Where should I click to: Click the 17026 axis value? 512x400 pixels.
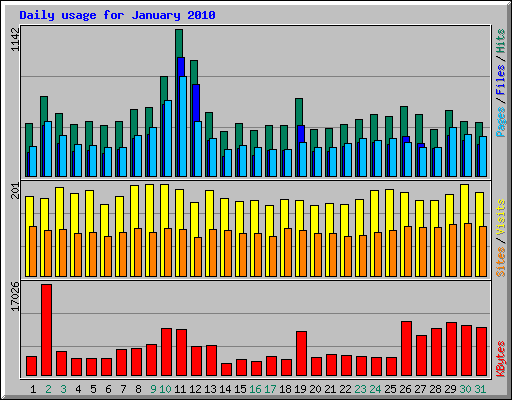coord(16,297)
